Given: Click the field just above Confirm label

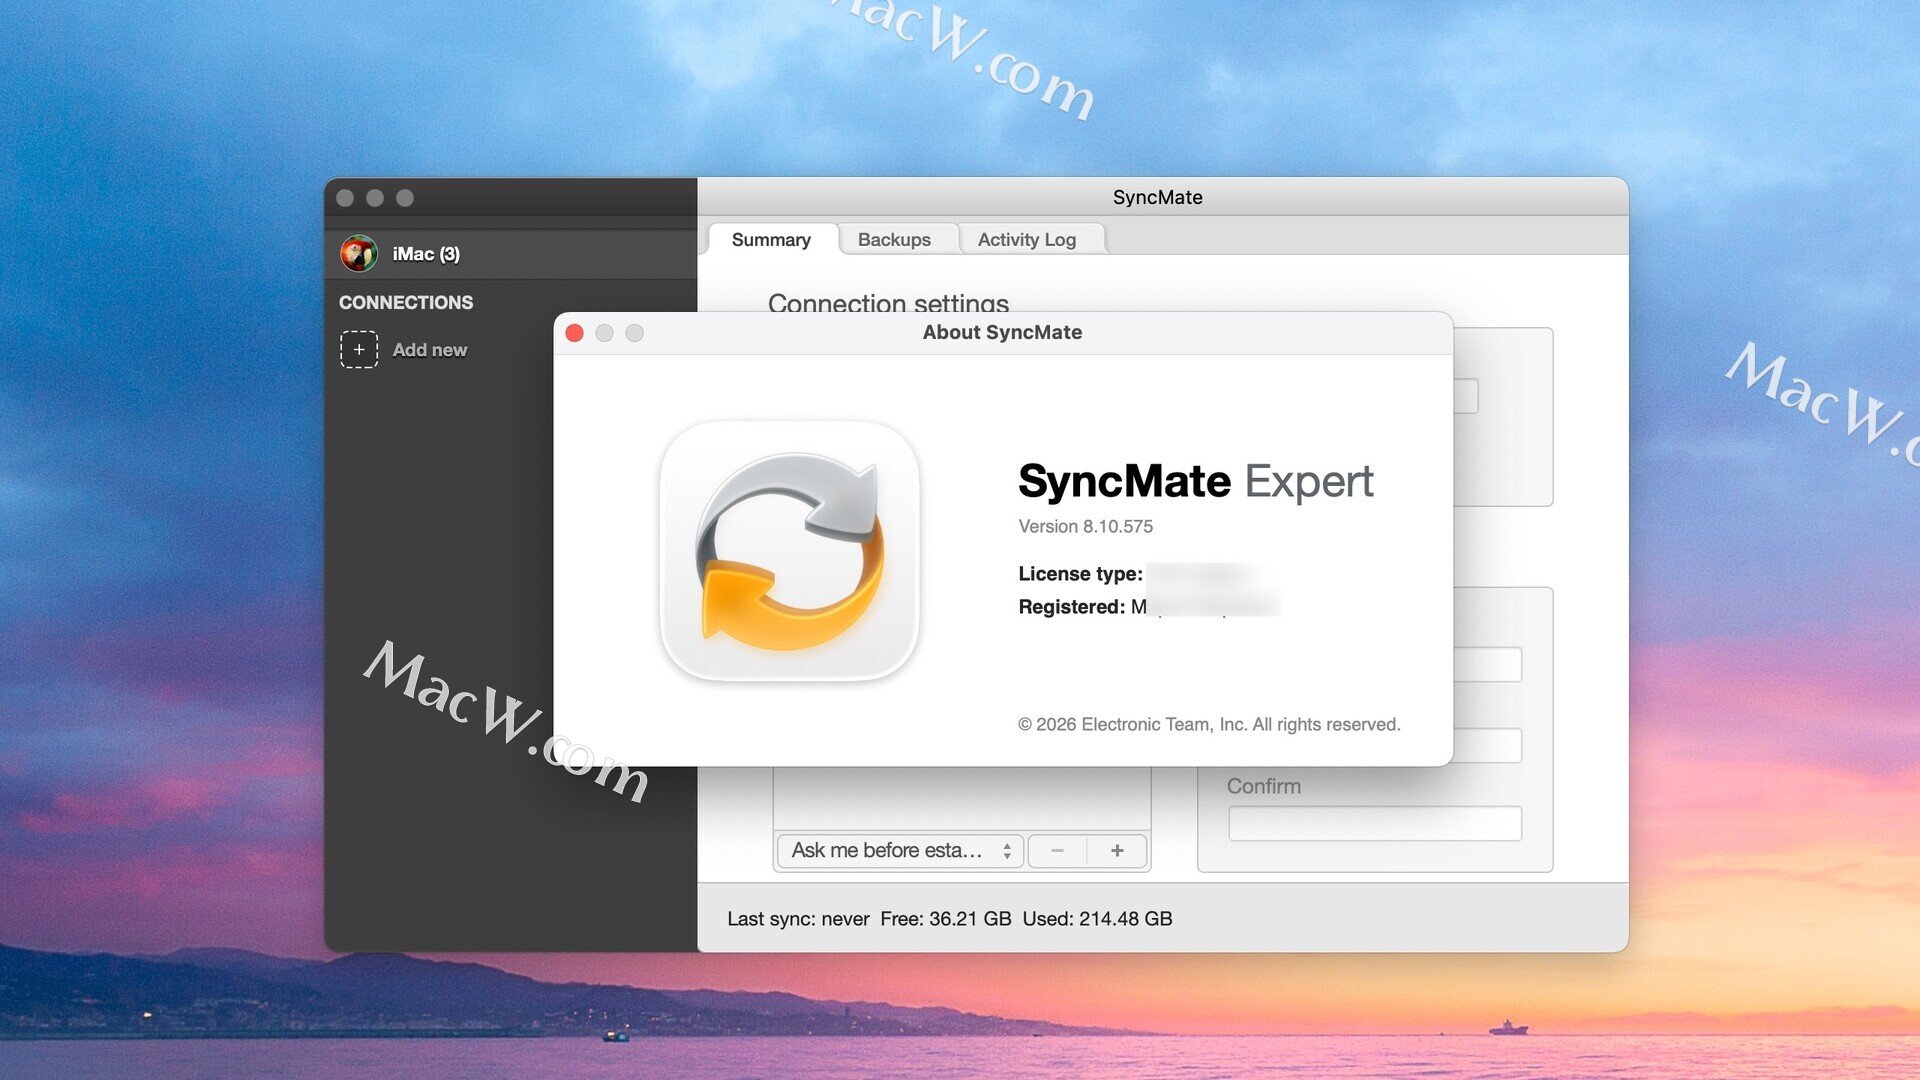Looking at the screenshot, I should click(x=1486, y=746).
